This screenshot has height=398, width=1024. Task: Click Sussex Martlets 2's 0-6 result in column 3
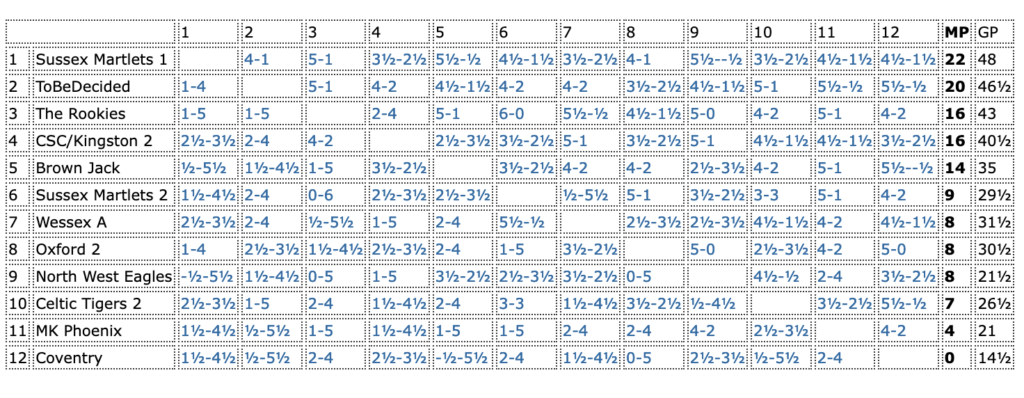click(321, 195)
